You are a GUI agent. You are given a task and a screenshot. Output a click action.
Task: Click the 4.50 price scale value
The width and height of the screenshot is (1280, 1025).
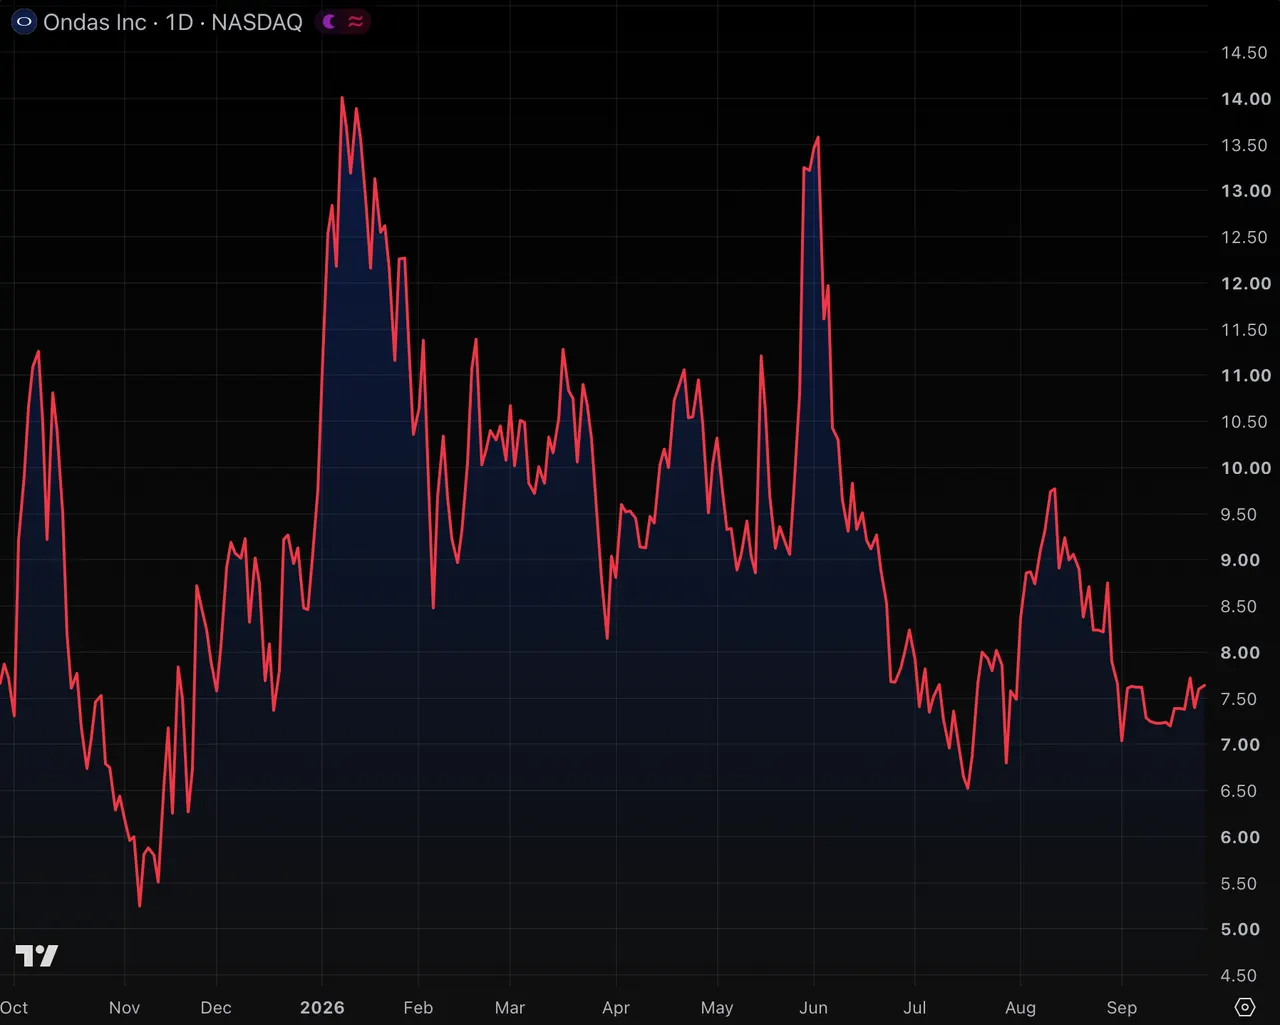(x=1240, y=975)
